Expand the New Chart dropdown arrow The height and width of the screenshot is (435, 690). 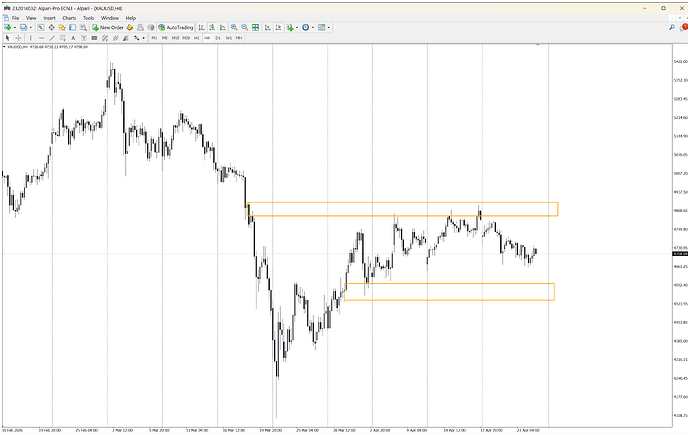pos(15,27)
